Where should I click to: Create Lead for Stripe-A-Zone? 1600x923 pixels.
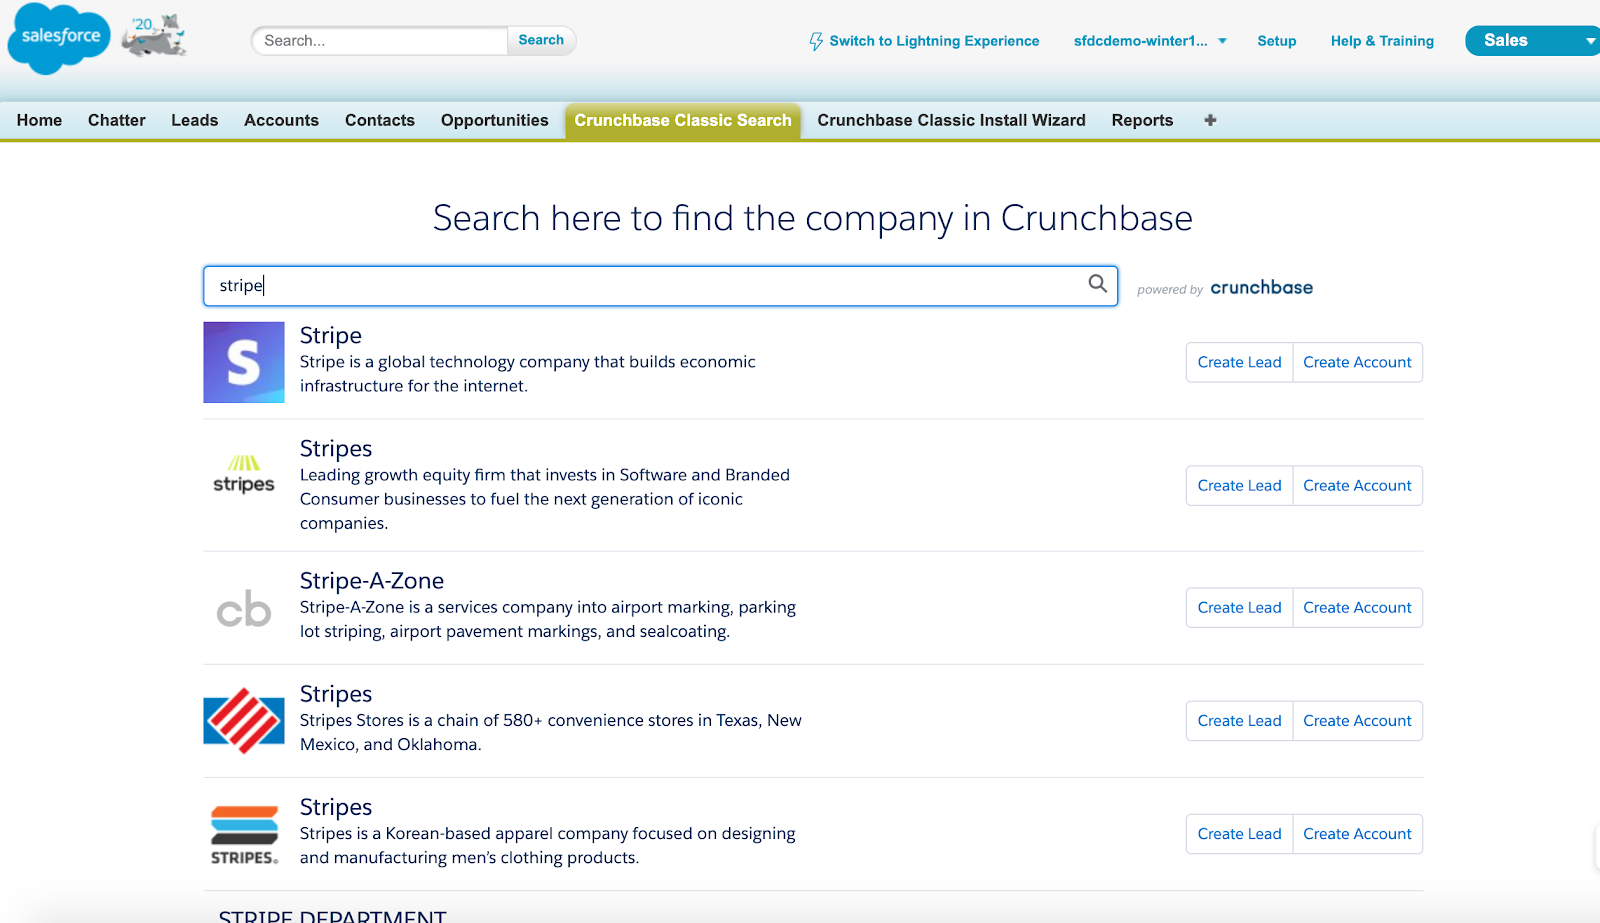(1239, 608)
